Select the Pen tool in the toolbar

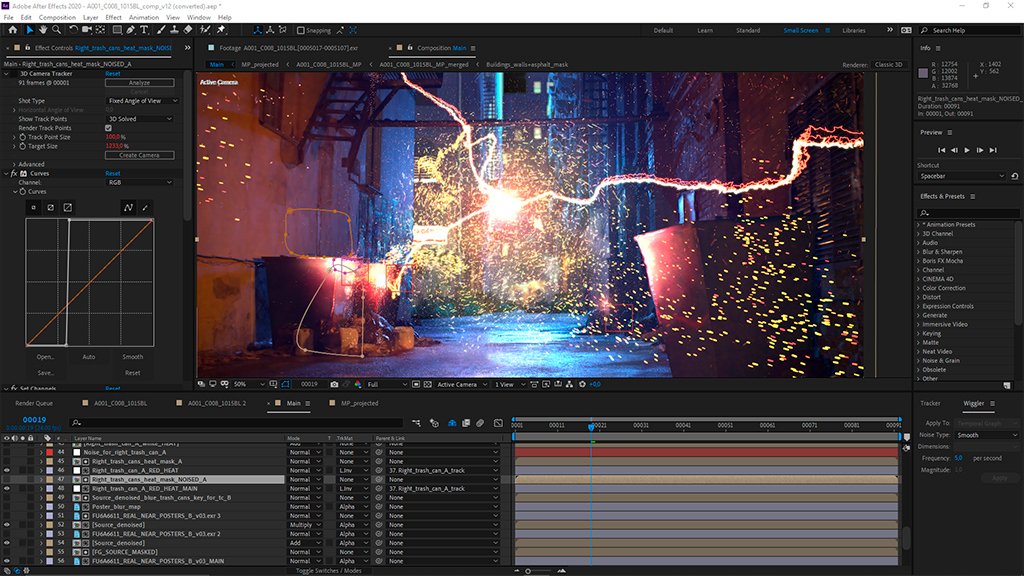pyautogui.click(x=131, y=30)
